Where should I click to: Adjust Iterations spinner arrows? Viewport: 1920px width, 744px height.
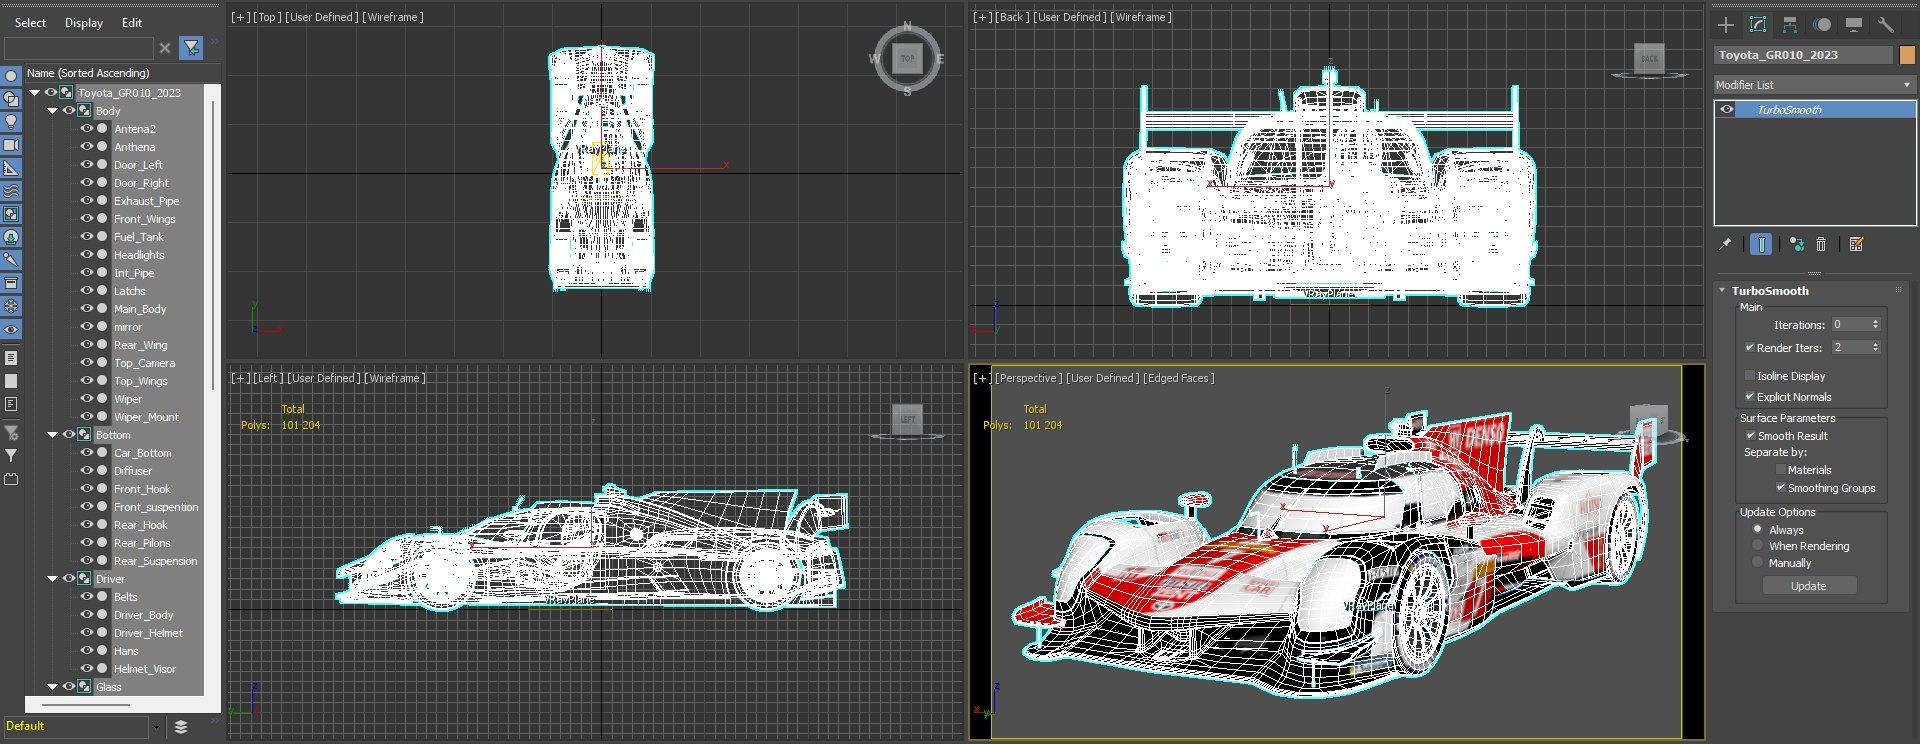point(1875,324)
